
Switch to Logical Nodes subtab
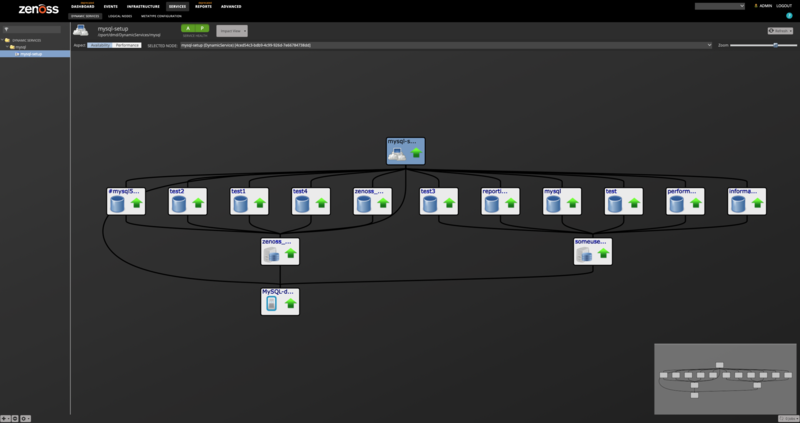(120, 16)
